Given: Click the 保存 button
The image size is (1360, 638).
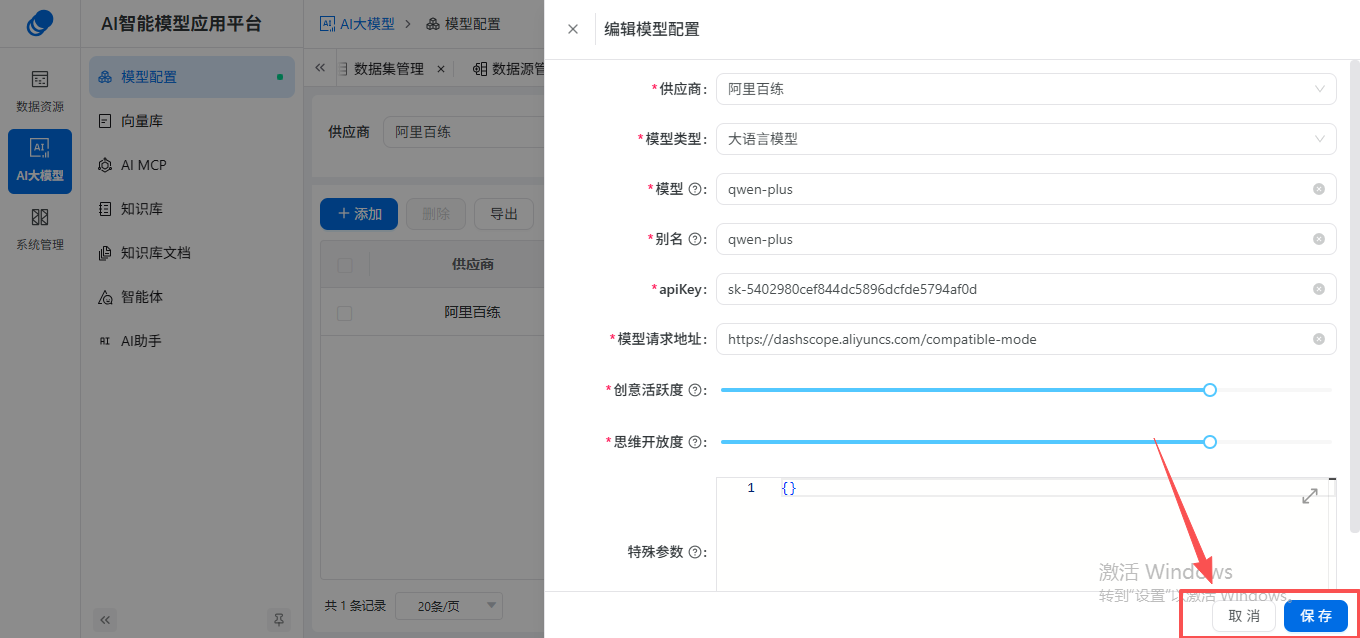Looking at the screenshot, I should click(x=1316, y=616).
